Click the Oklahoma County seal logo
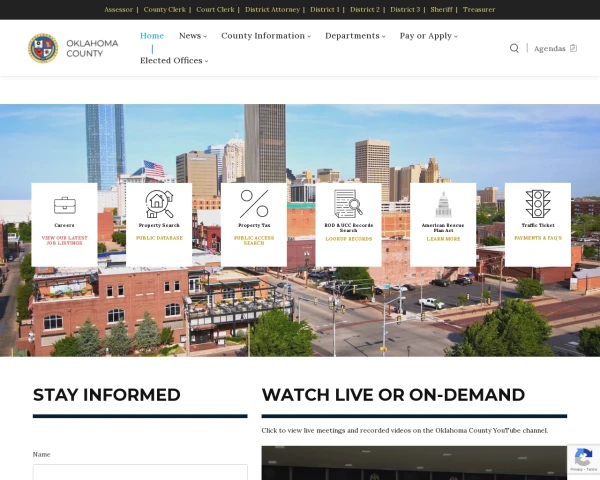The width and height of the screenshot is (600, 480). [x=43, y=48]
